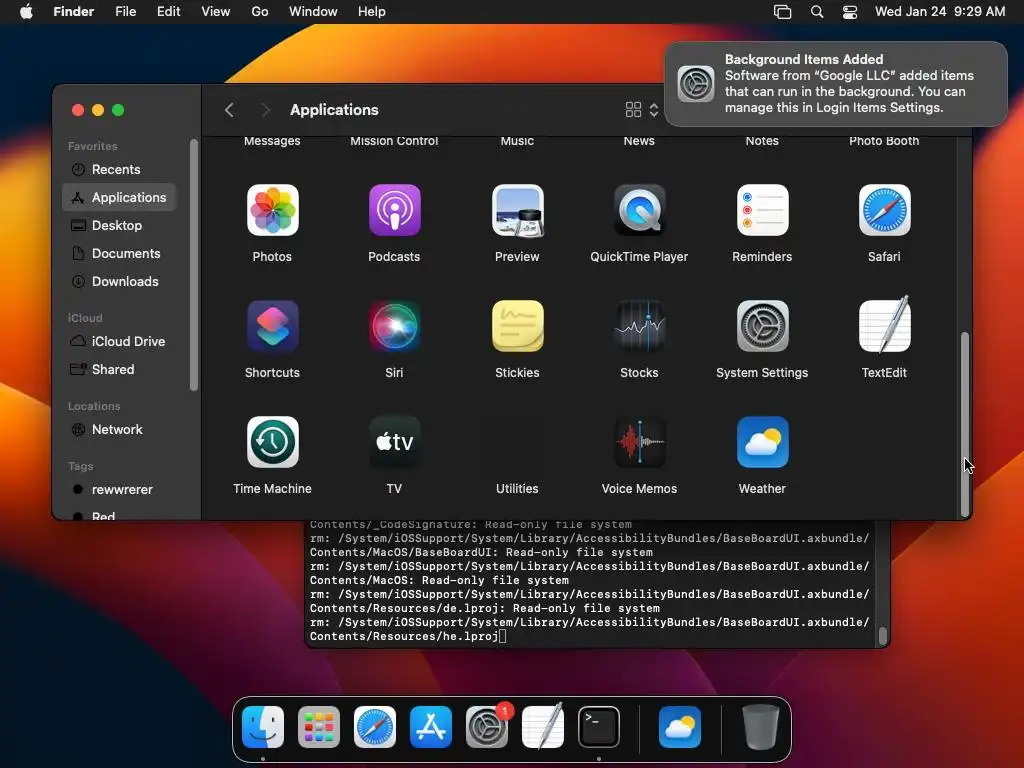Switch to Terminal via Dock icon
Viewport: 1024px width, 768px height.
[x=599, y=727]
